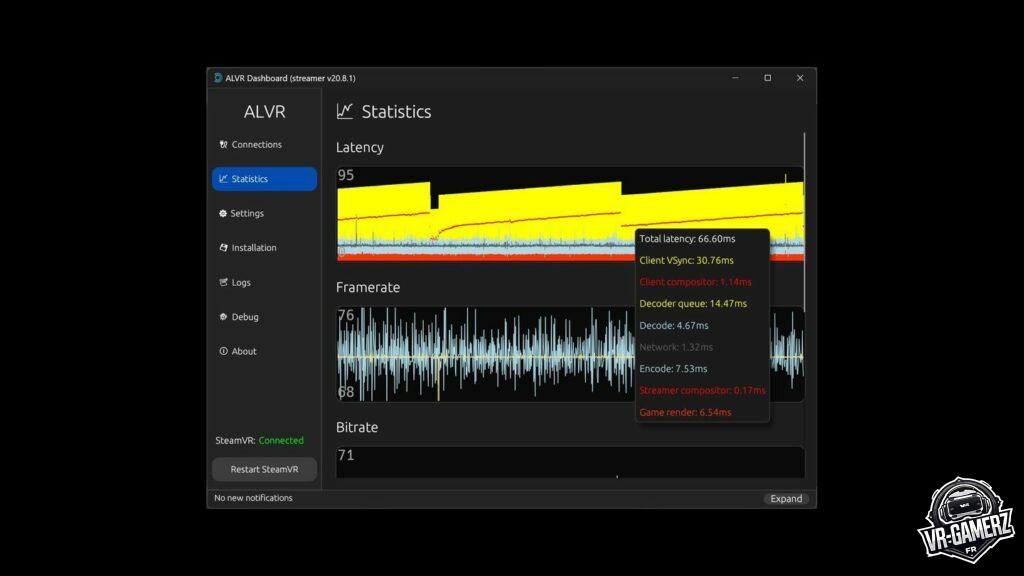Image resolution: width=1024 pixels, height=576 pixels.
Task: Click the Logs icon in the sidebar
Action: [223, 283]
